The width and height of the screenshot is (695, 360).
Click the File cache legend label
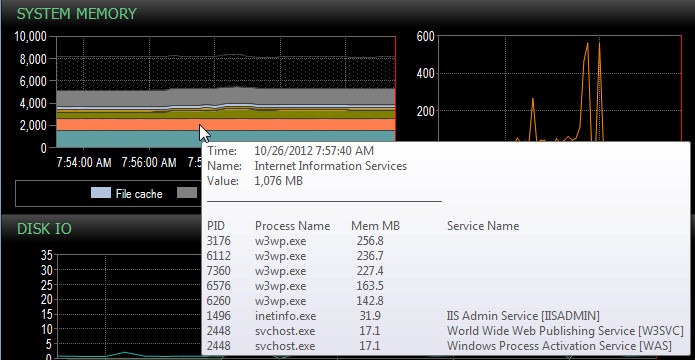point(139,194)
